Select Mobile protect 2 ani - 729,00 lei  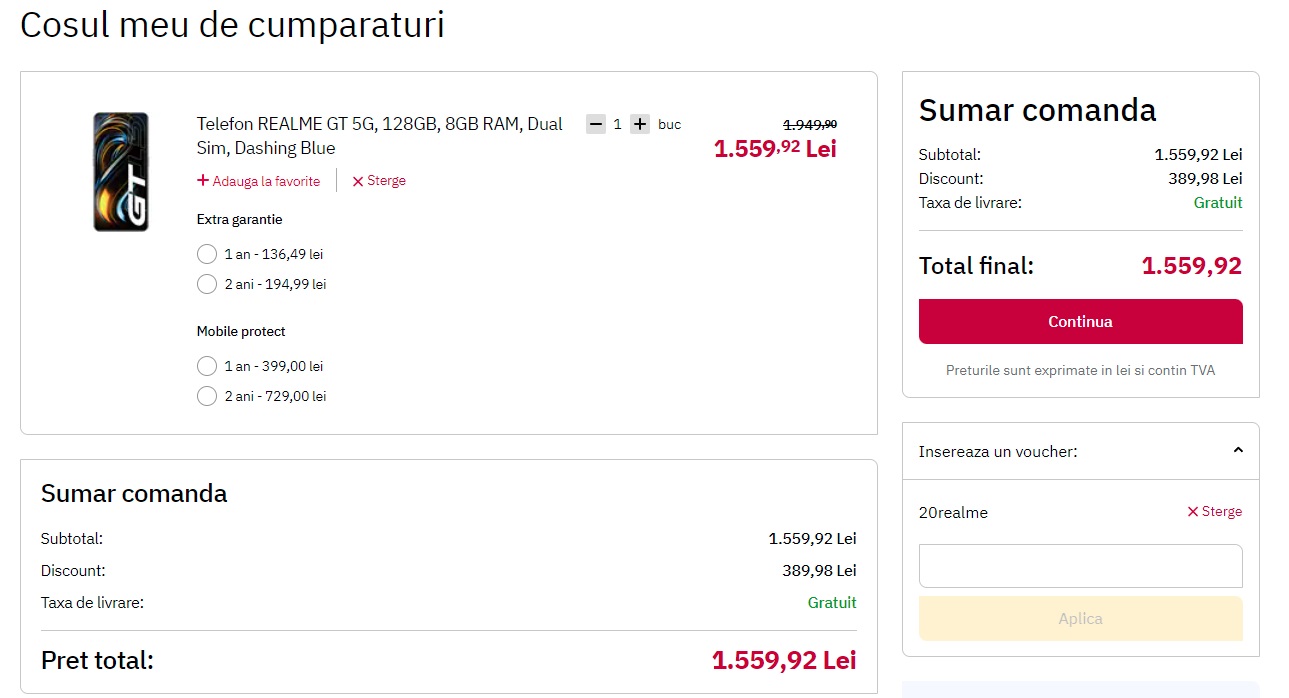(x=207, y=396)
